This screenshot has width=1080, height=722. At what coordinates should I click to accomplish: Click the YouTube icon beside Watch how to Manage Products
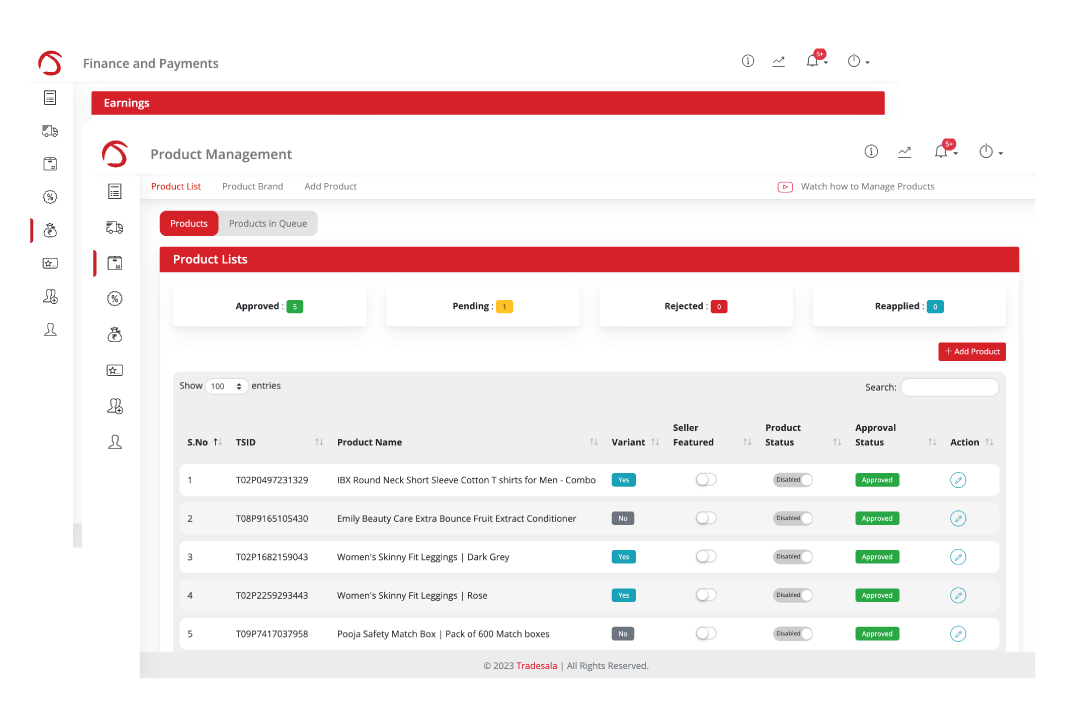coord(785,187)
